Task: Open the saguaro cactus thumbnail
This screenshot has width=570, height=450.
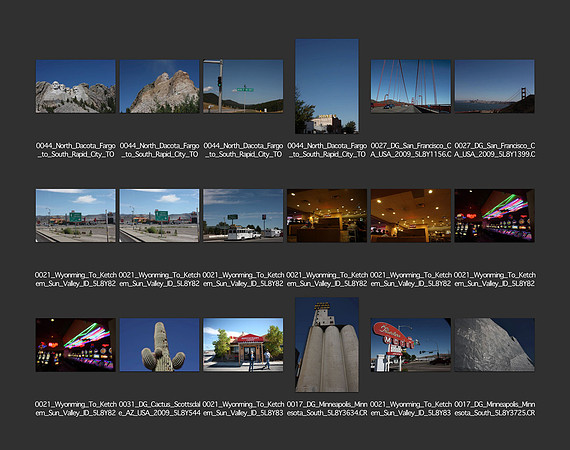Action: (160, 345)
